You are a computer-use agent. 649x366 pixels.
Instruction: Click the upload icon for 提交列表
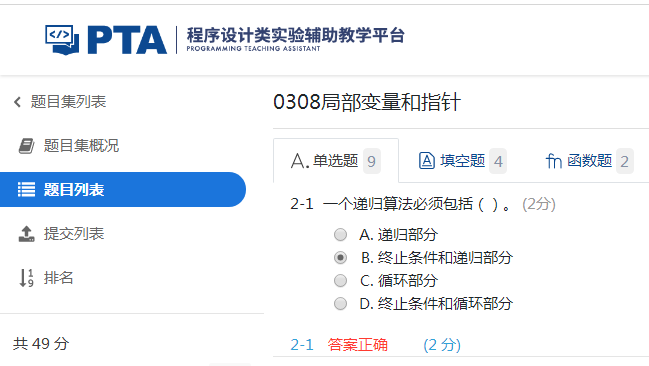point(26,234)
